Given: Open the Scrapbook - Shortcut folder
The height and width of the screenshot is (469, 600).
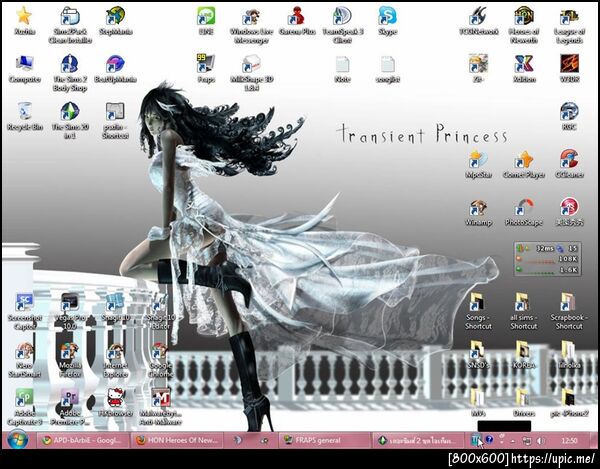Looking at the screenshot, I should pos(569,312).
